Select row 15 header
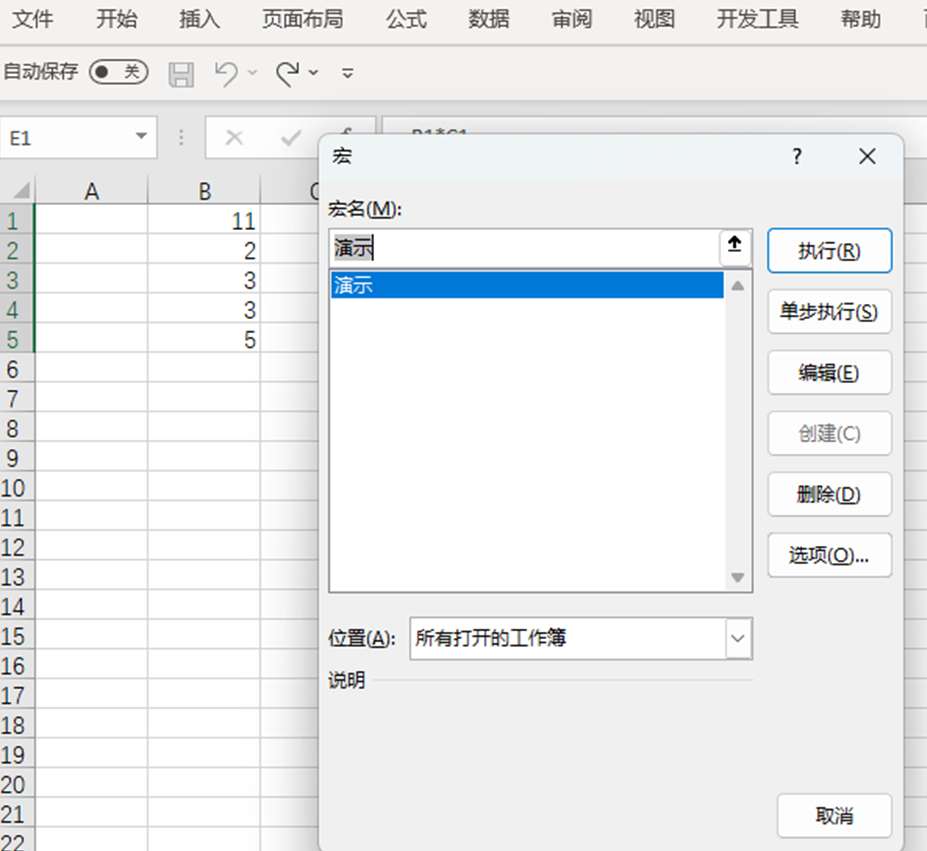927x851 pixels. 17,636
